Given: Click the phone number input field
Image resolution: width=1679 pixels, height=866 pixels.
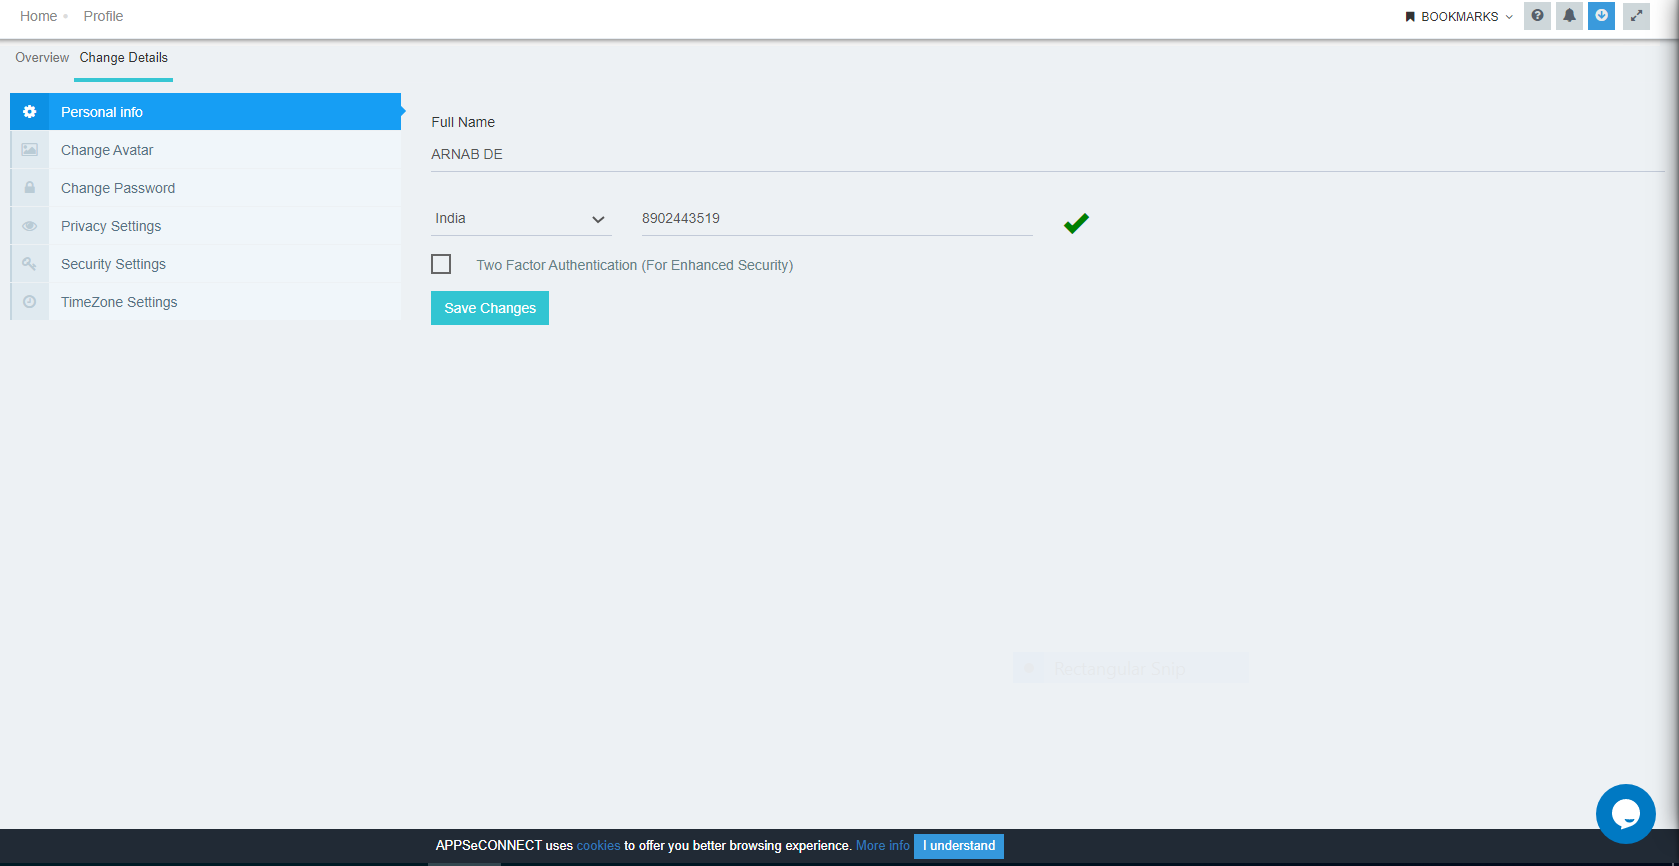Looking at the screenshot, I should [836, 219].
